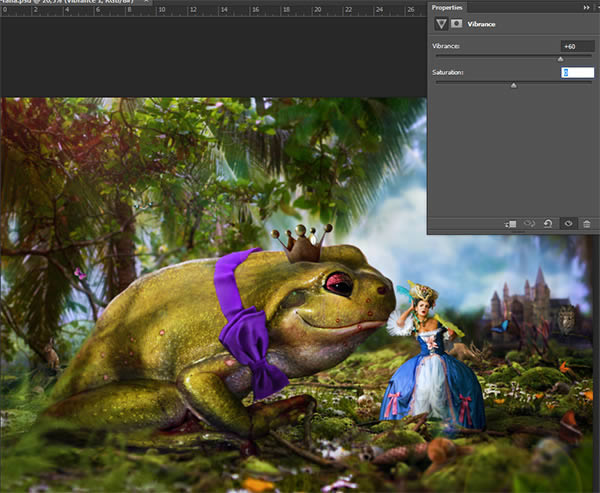
Task: Click the frog's crown in canvas
Action: 302,243
